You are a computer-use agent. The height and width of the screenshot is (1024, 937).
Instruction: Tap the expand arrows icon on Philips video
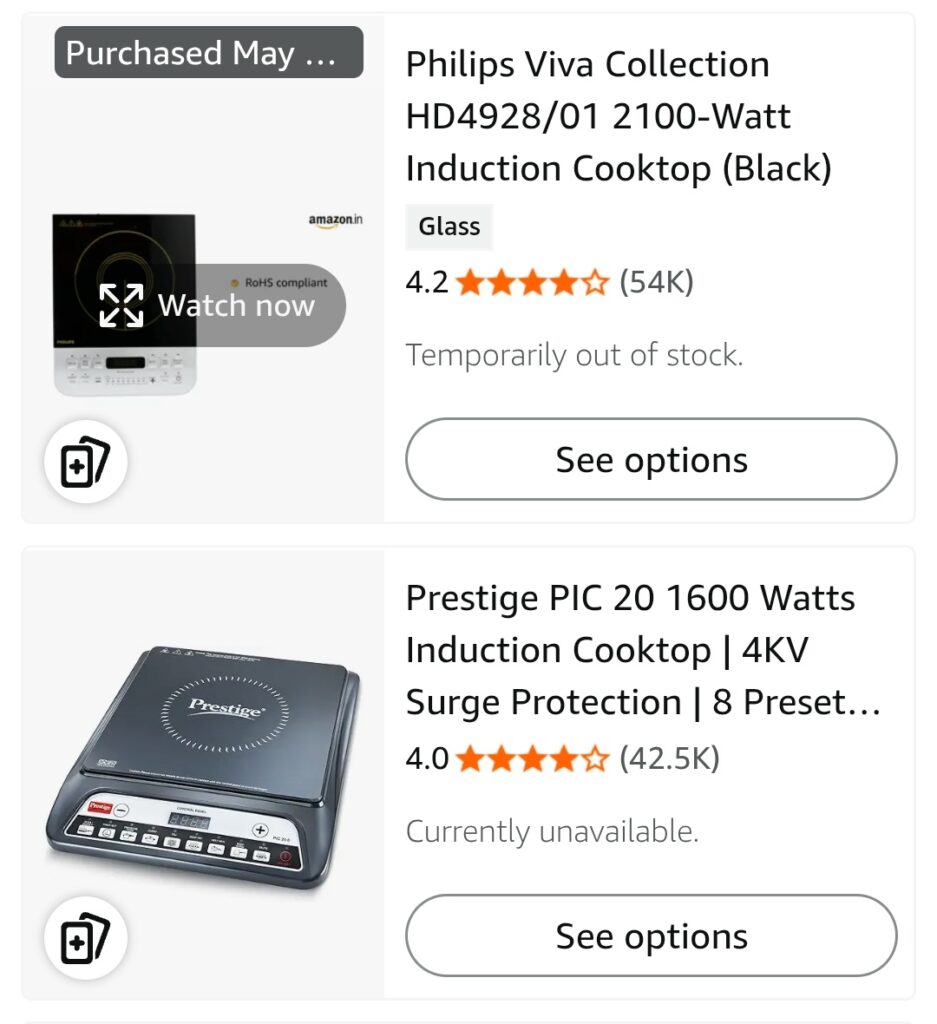[121, 305]
